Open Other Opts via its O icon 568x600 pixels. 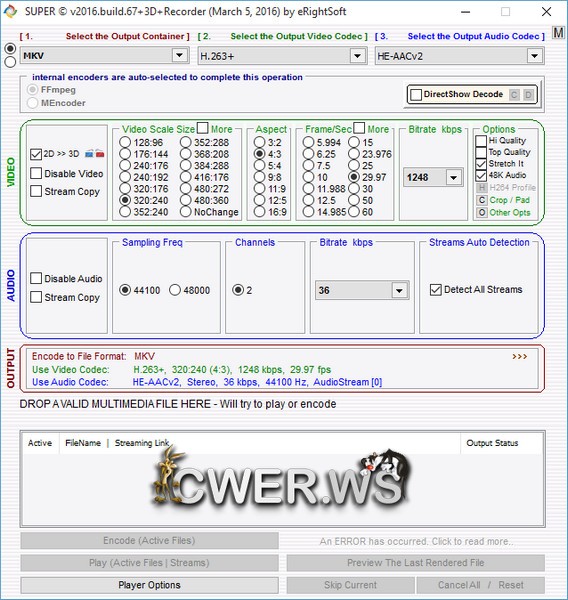(x=481, y=212)
